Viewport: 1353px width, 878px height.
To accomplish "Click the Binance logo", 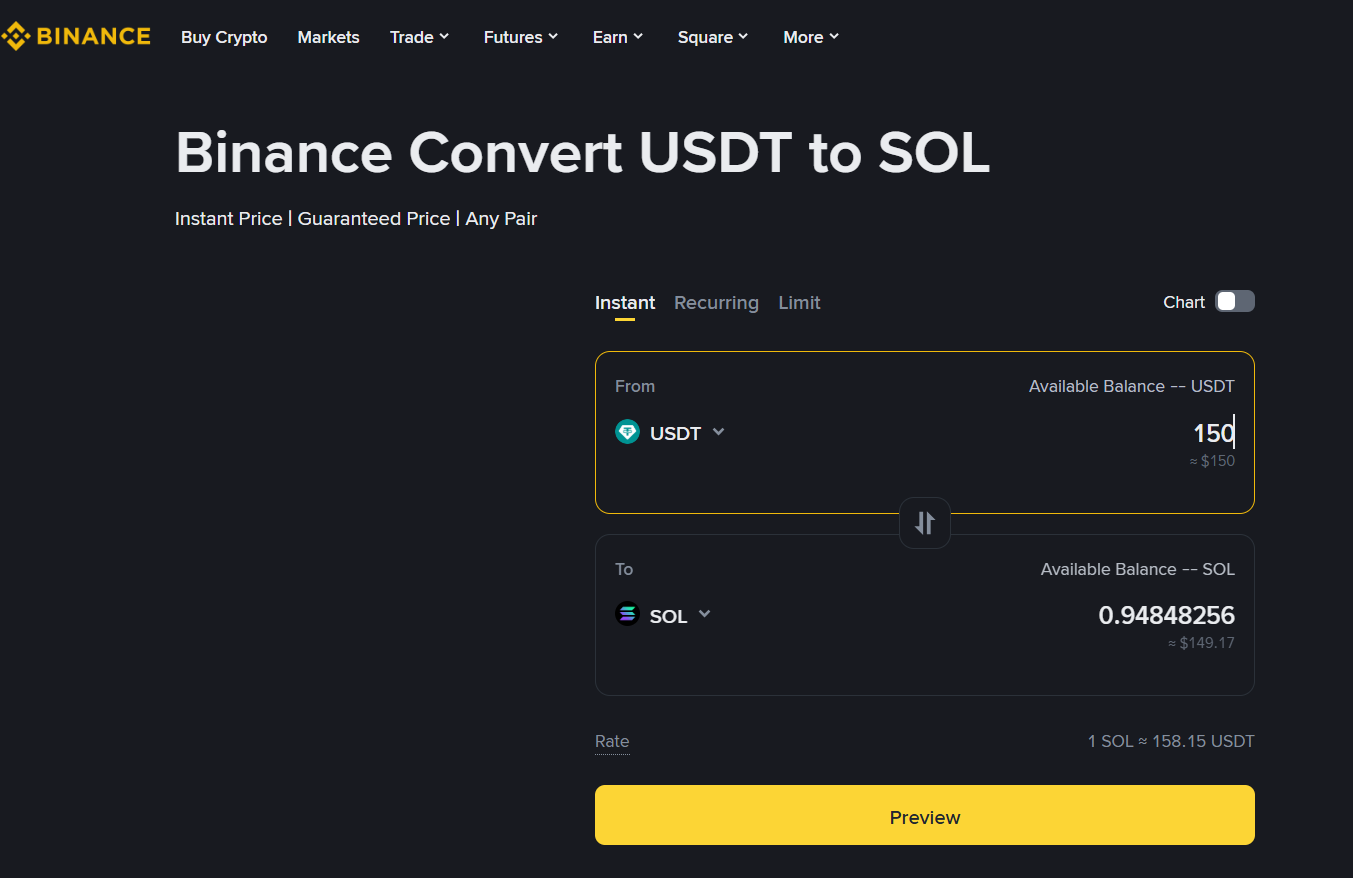I will (76, 37).
